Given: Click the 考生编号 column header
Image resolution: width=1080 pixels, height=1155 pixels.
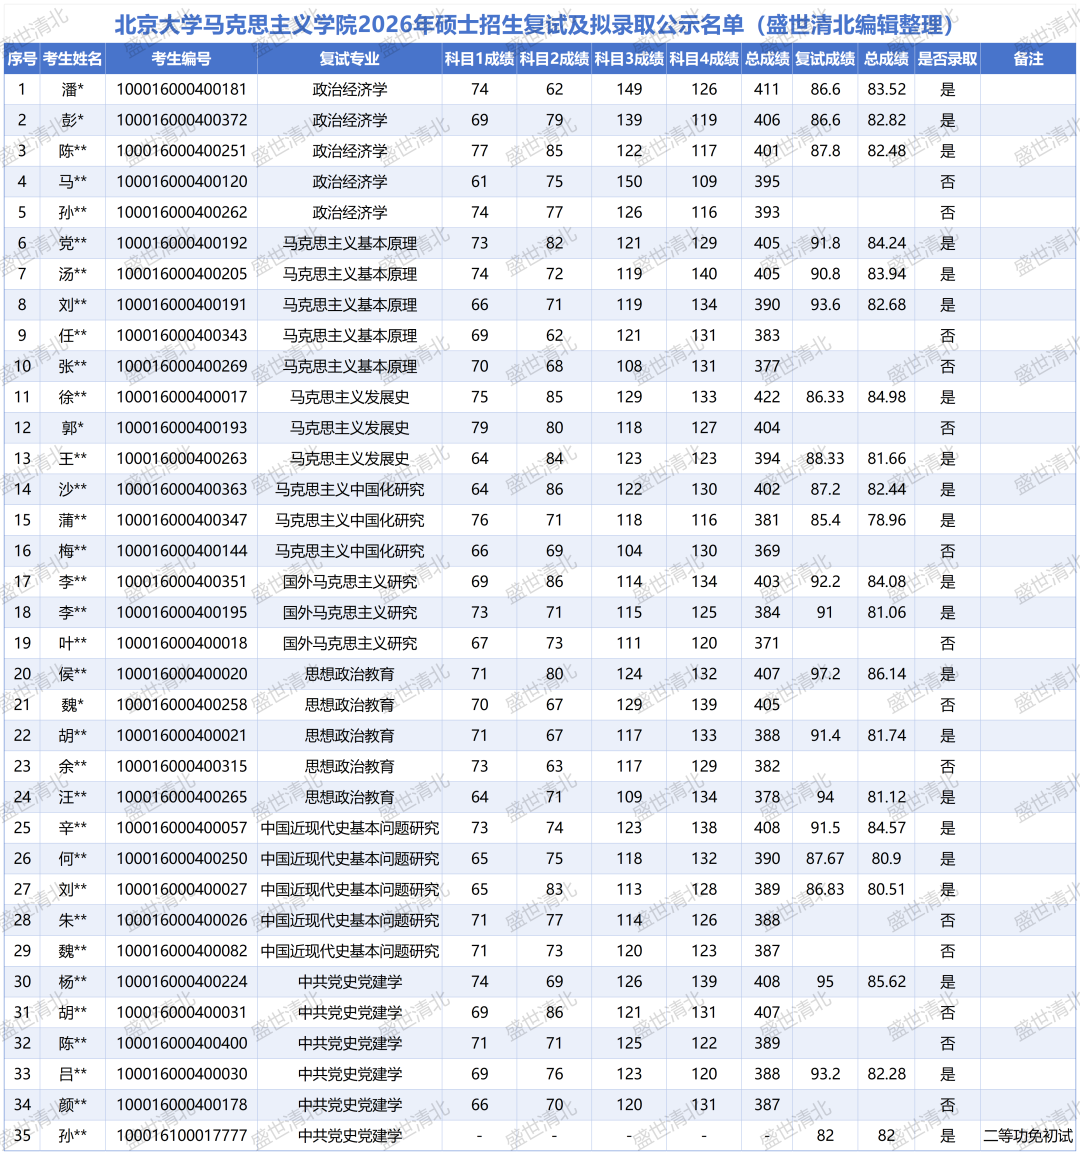Looking at the screenshot, I should [x=181, y=59].
